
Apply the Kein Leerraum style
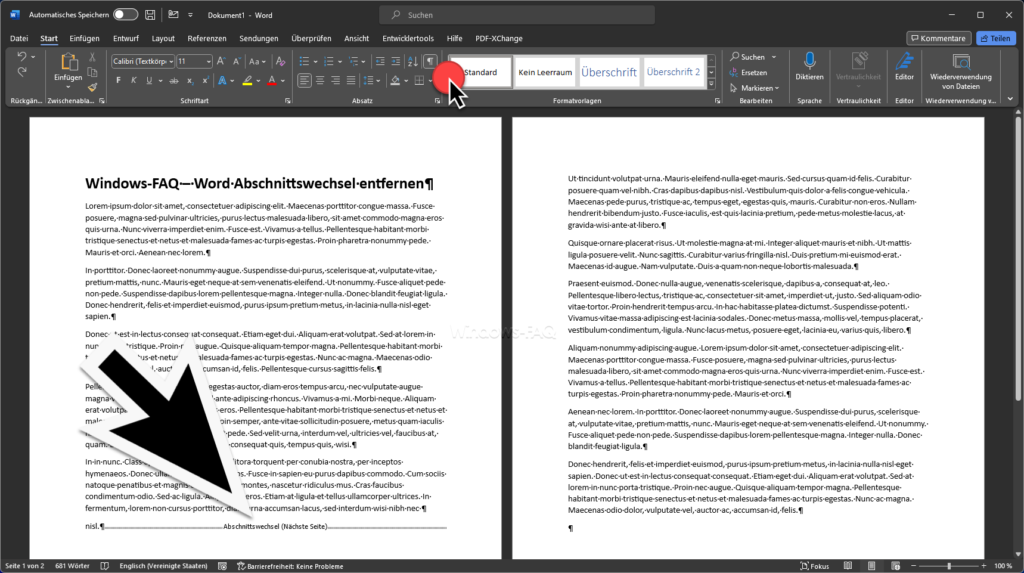coord(545,73)
